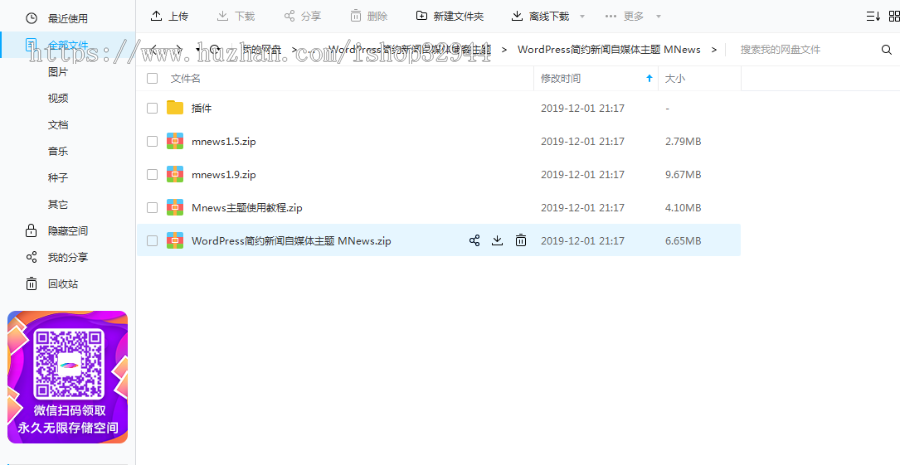This screenshot has height=465, width=900.
Task: Sort by 大小 column header
Action: [675, 79]
